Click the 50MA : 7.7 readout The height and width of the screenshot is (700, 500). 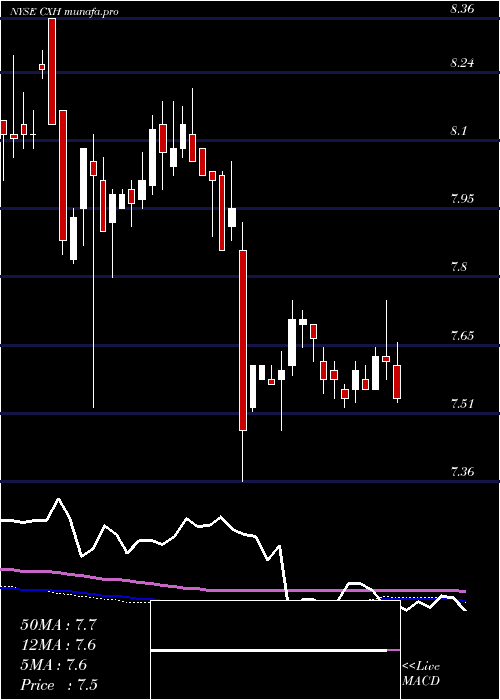pyautogui.click(x=58, y=625)
